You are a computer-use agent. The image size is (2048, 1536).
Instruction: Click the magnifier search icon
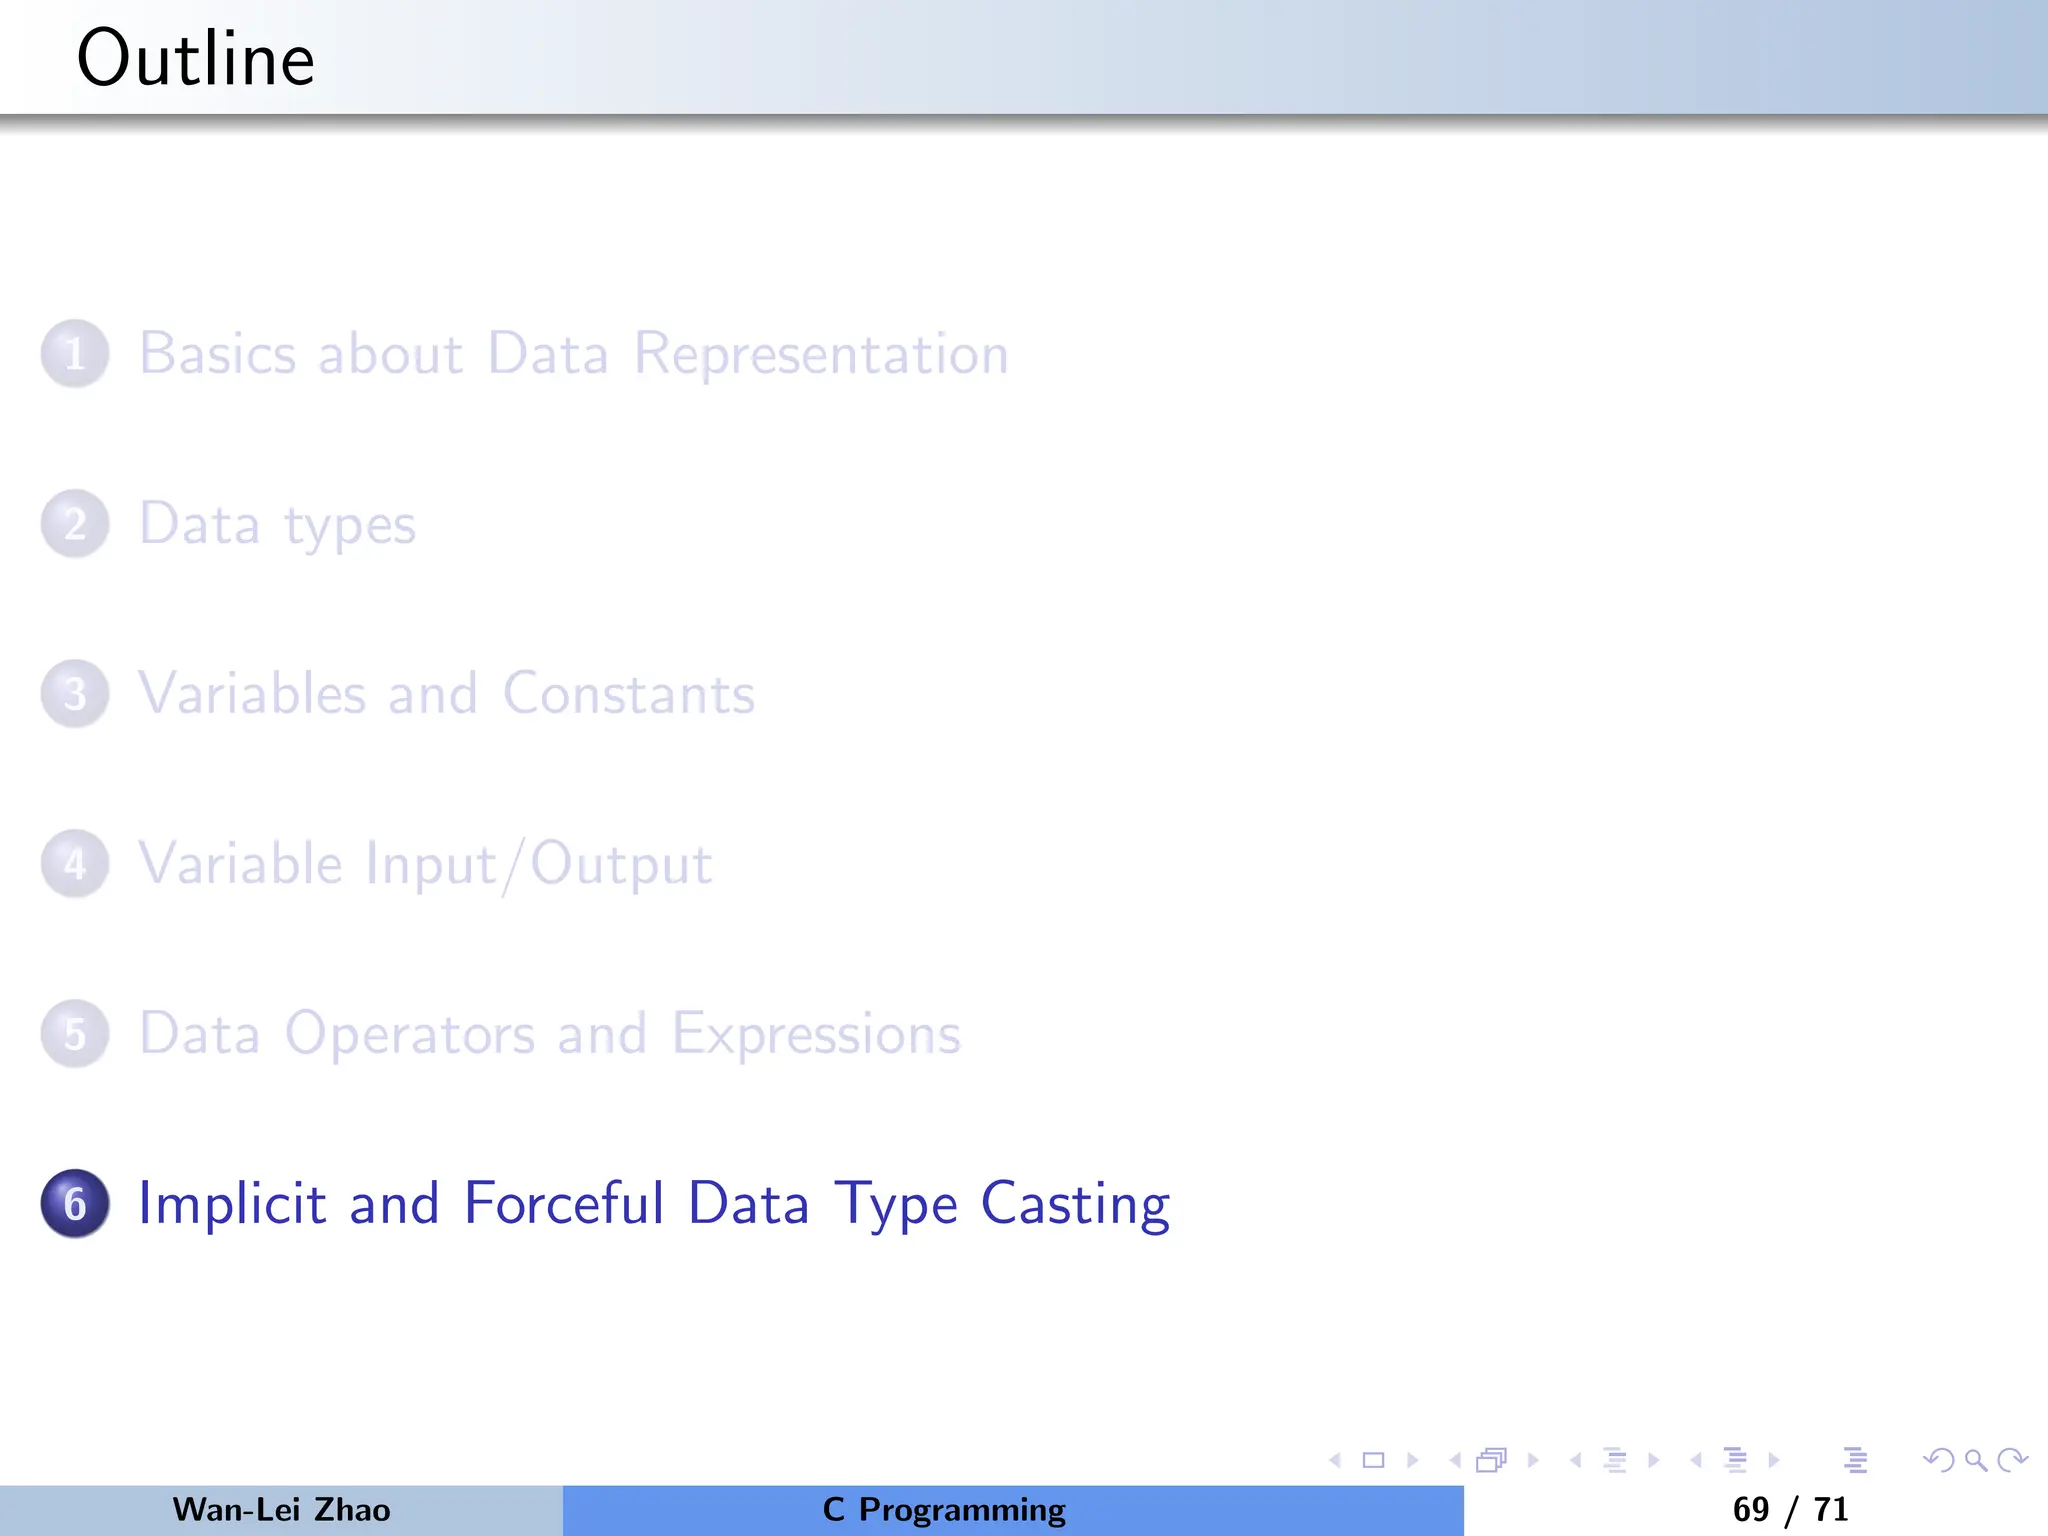[1976, 1461]
